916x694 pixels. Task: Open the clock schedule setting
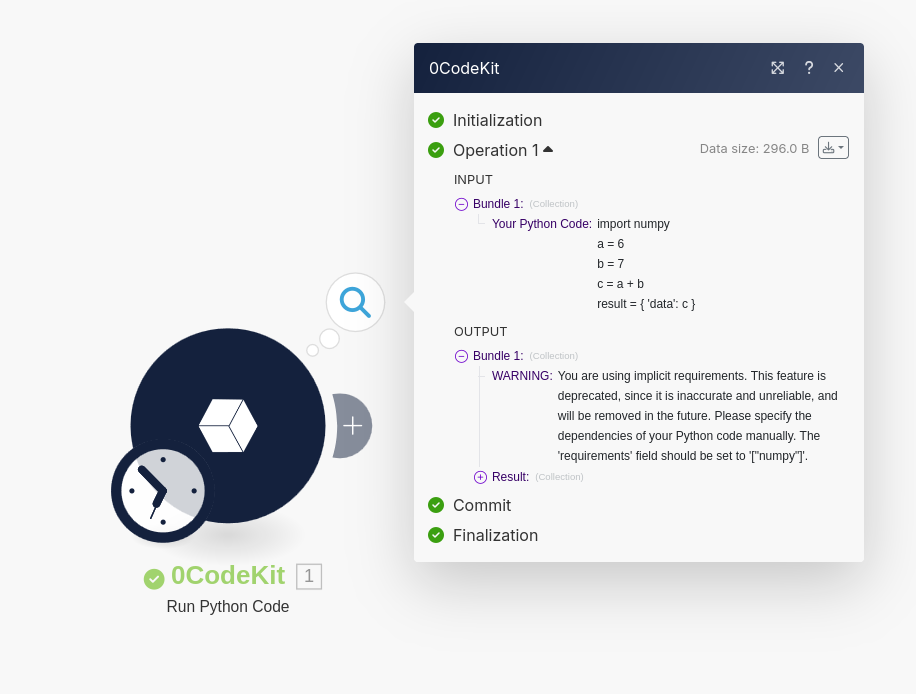click(x=162, y=491)
